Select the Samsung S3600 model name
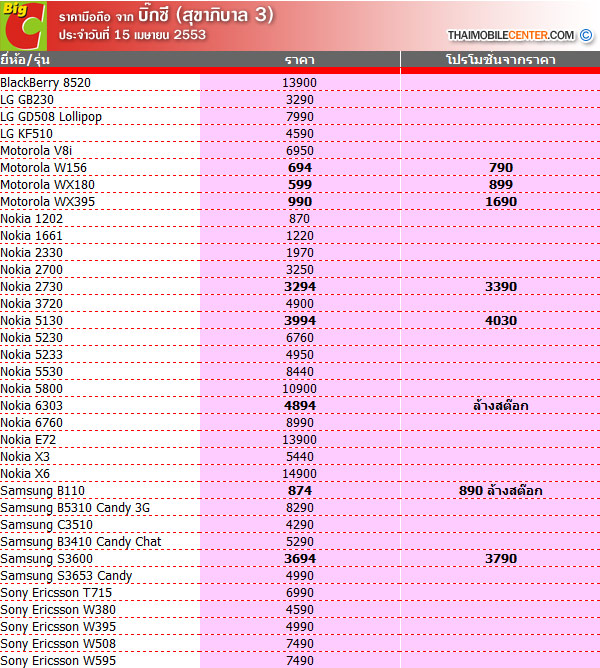Viewport: 600px width, 668px height. [x=46, y=560]
